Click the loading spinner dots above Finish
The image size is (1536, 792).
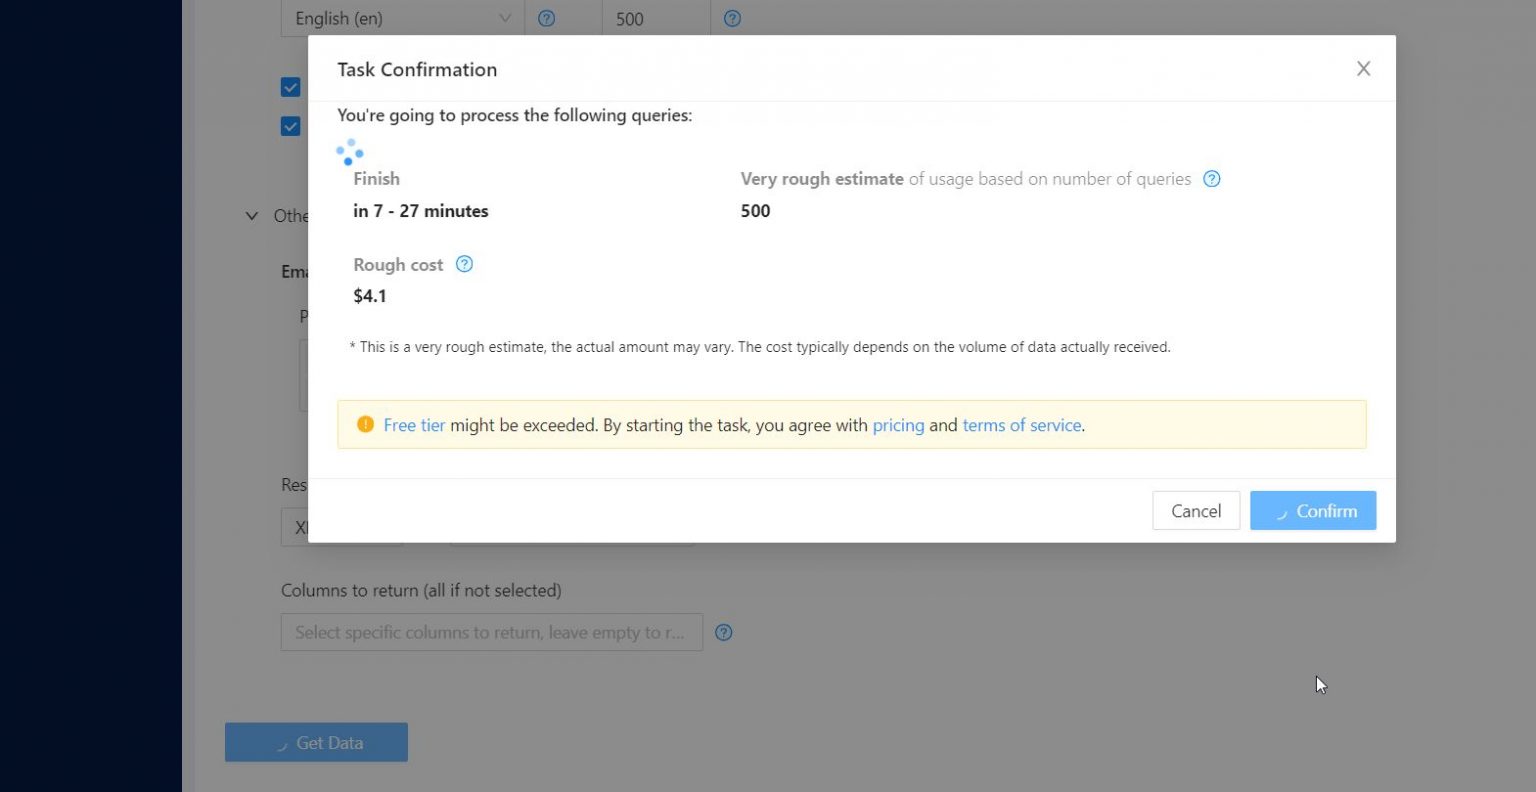coord(349,152)
